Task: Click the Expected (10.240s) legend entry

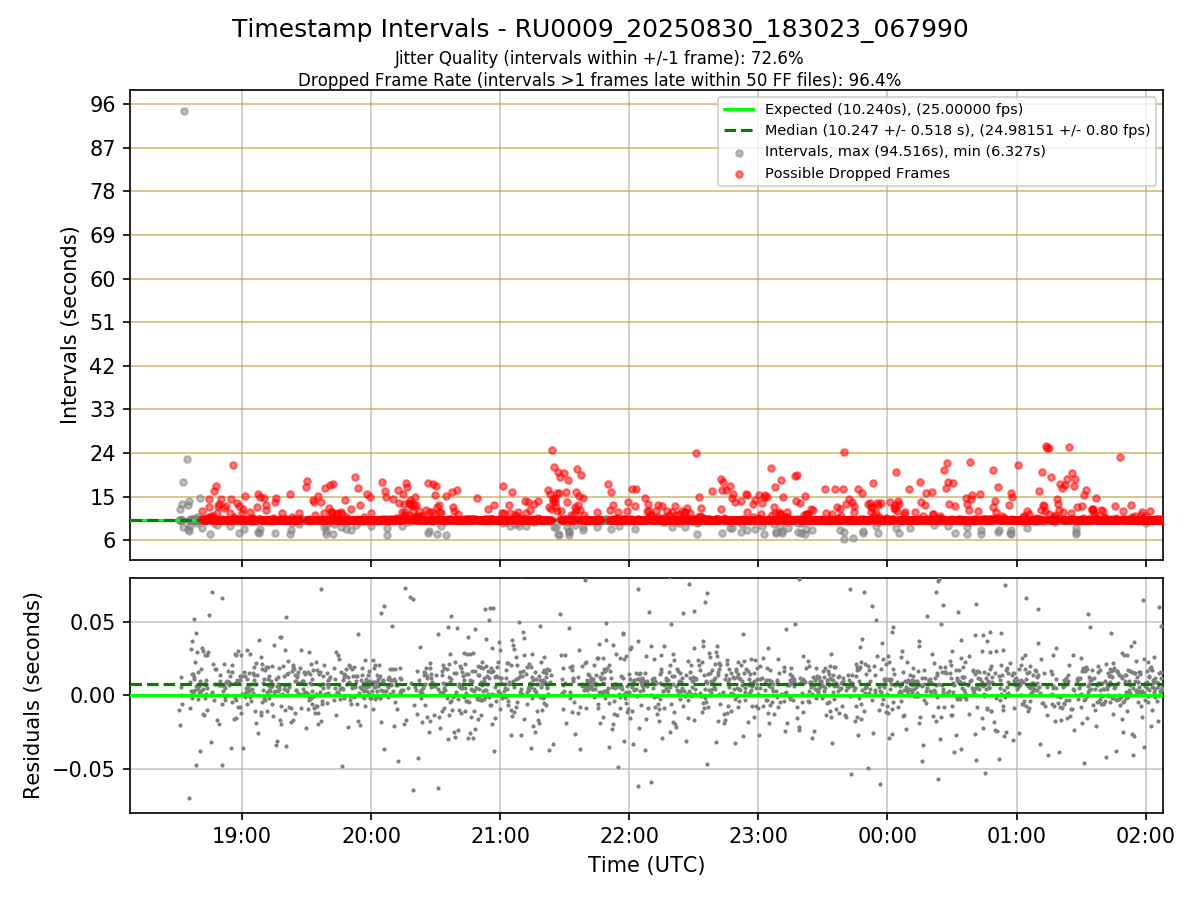Action: 894,109
